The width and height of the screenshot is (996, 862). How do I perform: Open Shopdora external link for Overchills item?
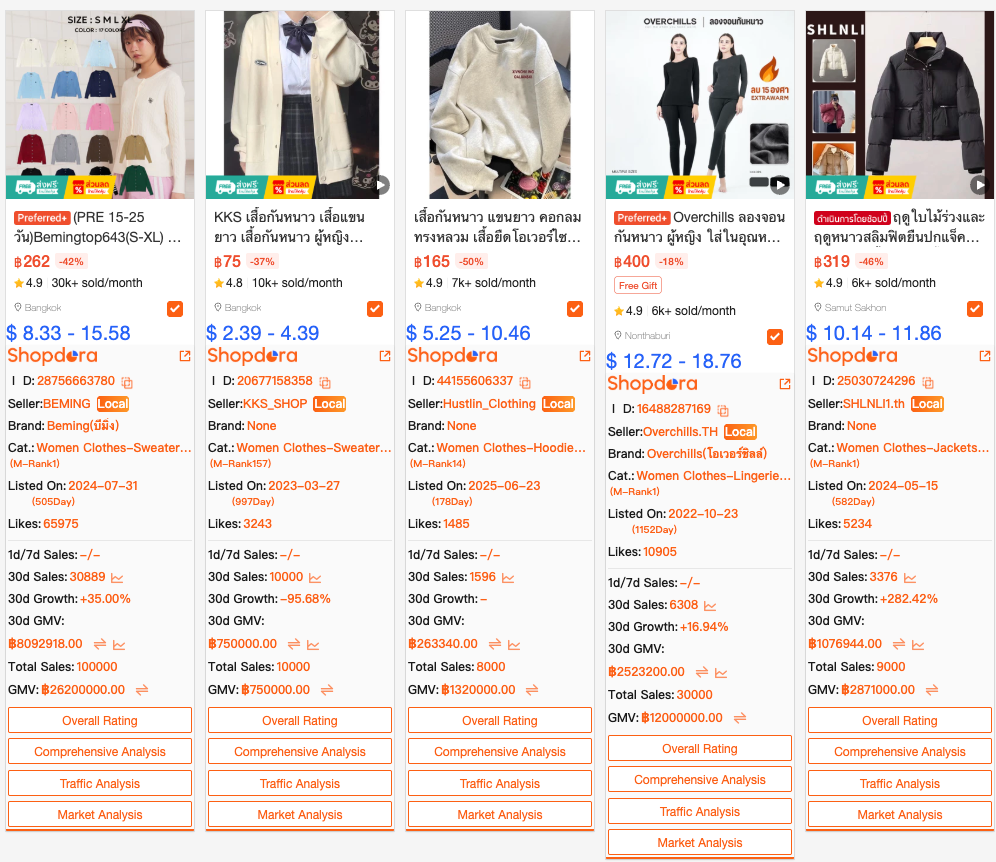click(x=784, y=384)
